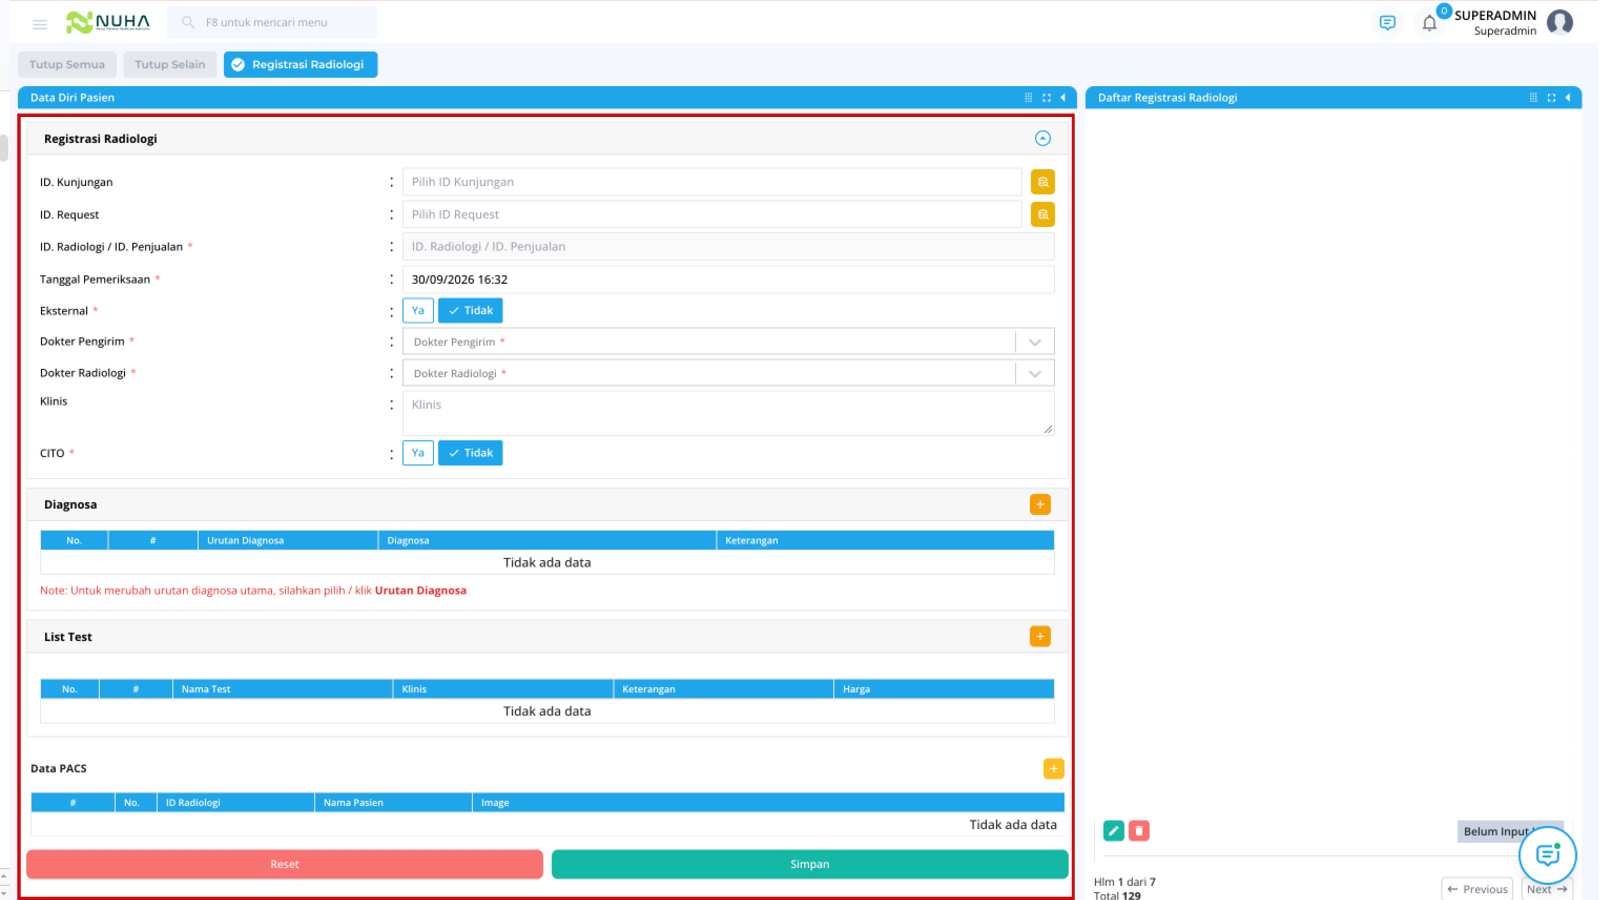The width and height of the screenshot is (1600, 900).
Task: Search ID Kunjungan with lookup icon
Action: pos(1042,182)
